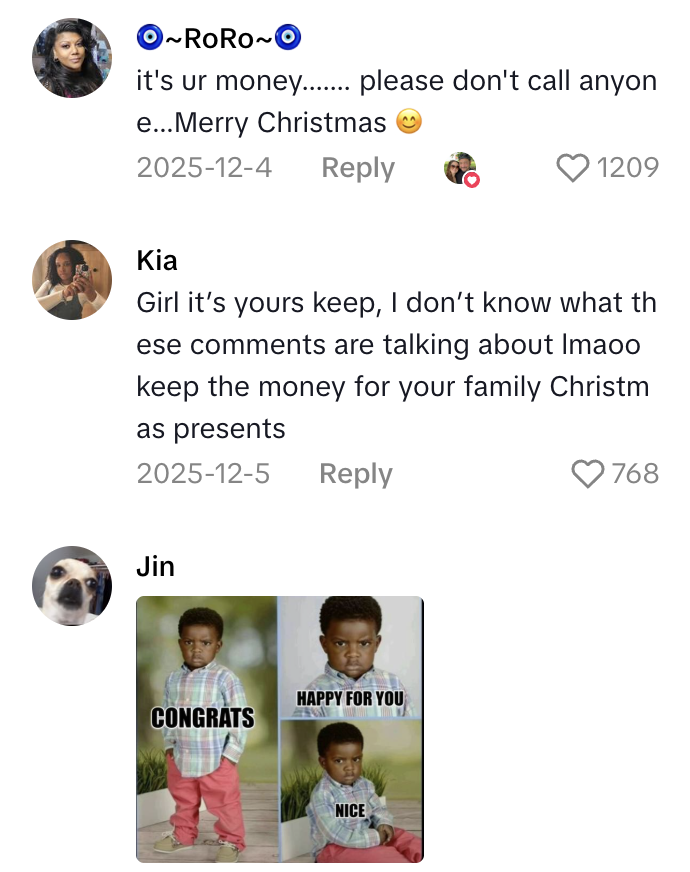Open Jin's dog profile avatar
690x872 pixels.
click(72, 586)
